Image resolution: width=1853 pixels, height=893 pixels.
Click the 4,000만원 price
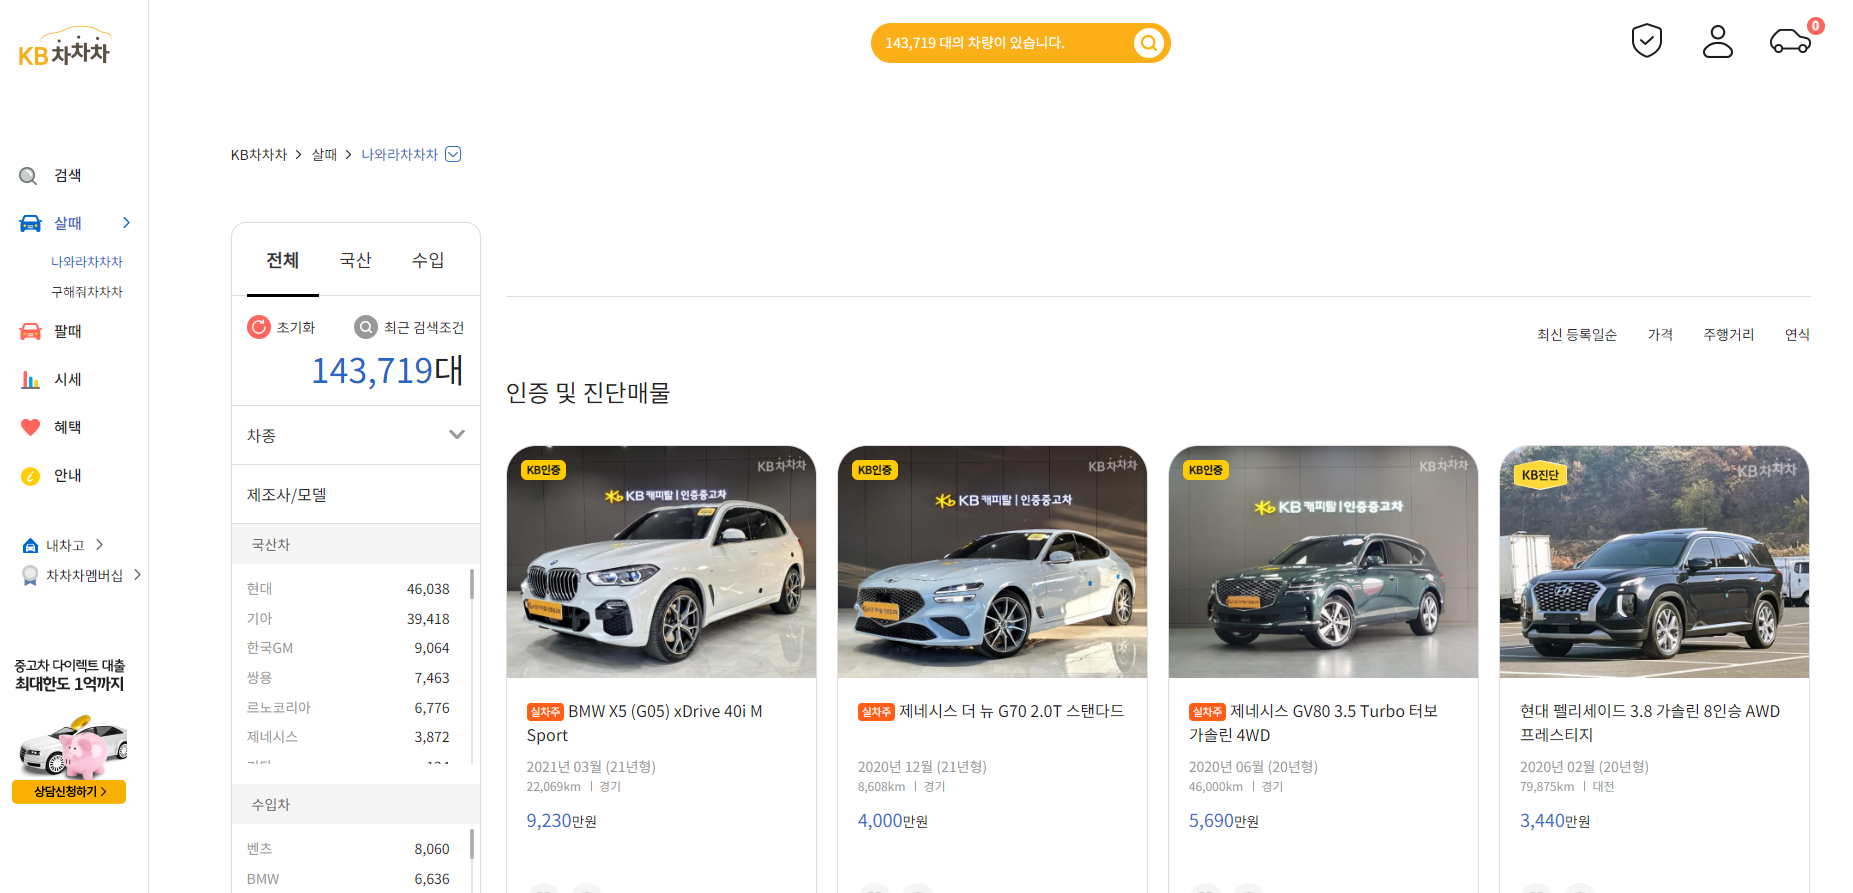892,821
